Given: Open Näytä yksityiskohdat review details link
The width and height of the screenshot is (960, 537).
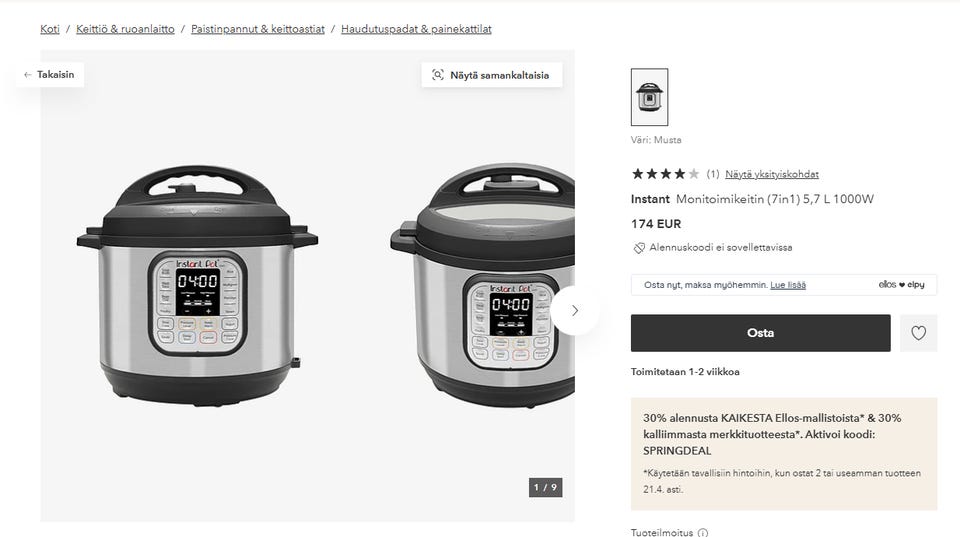Looking at the screenshot, I should click(x=771, y=174).
